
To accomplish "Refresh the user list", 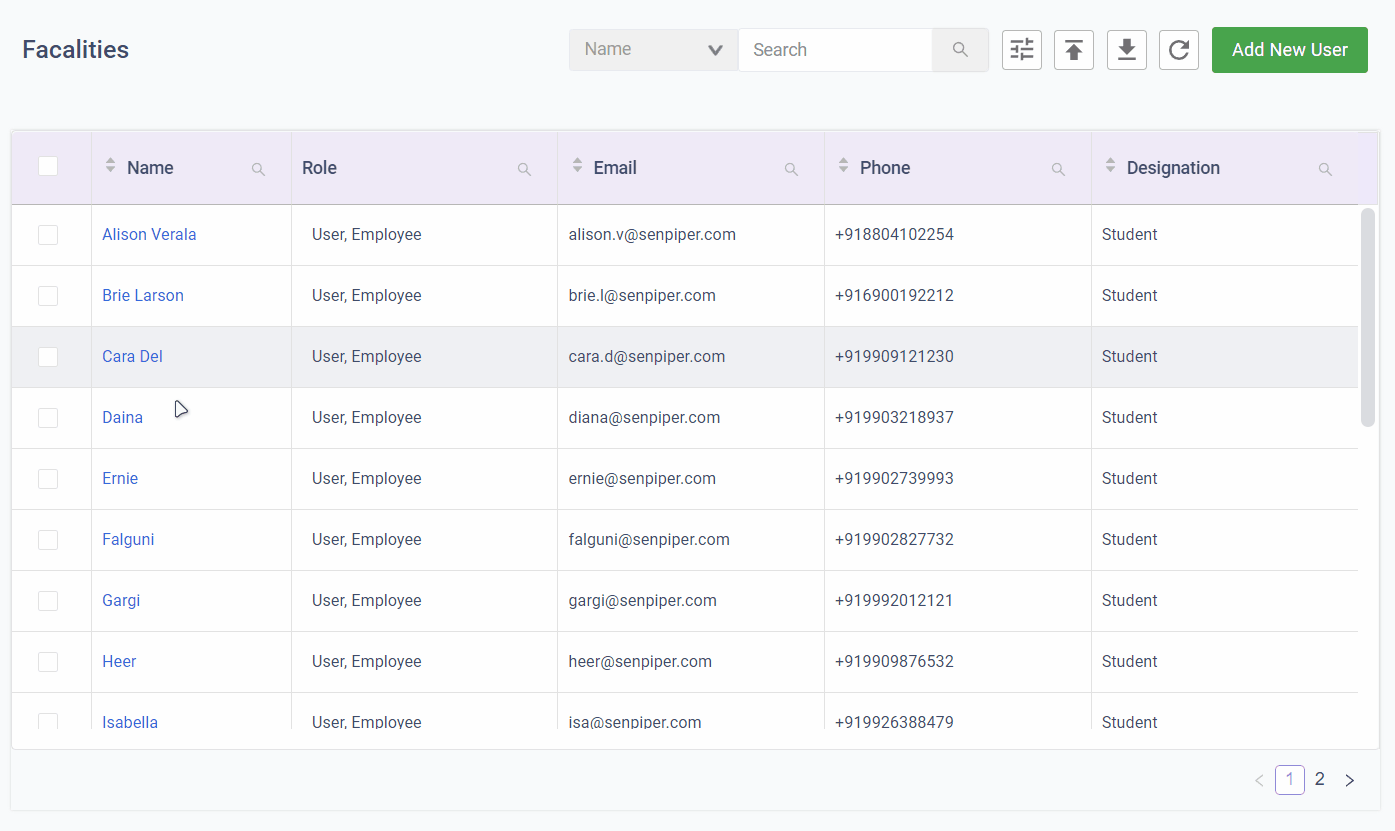I will coord(1178,50).
